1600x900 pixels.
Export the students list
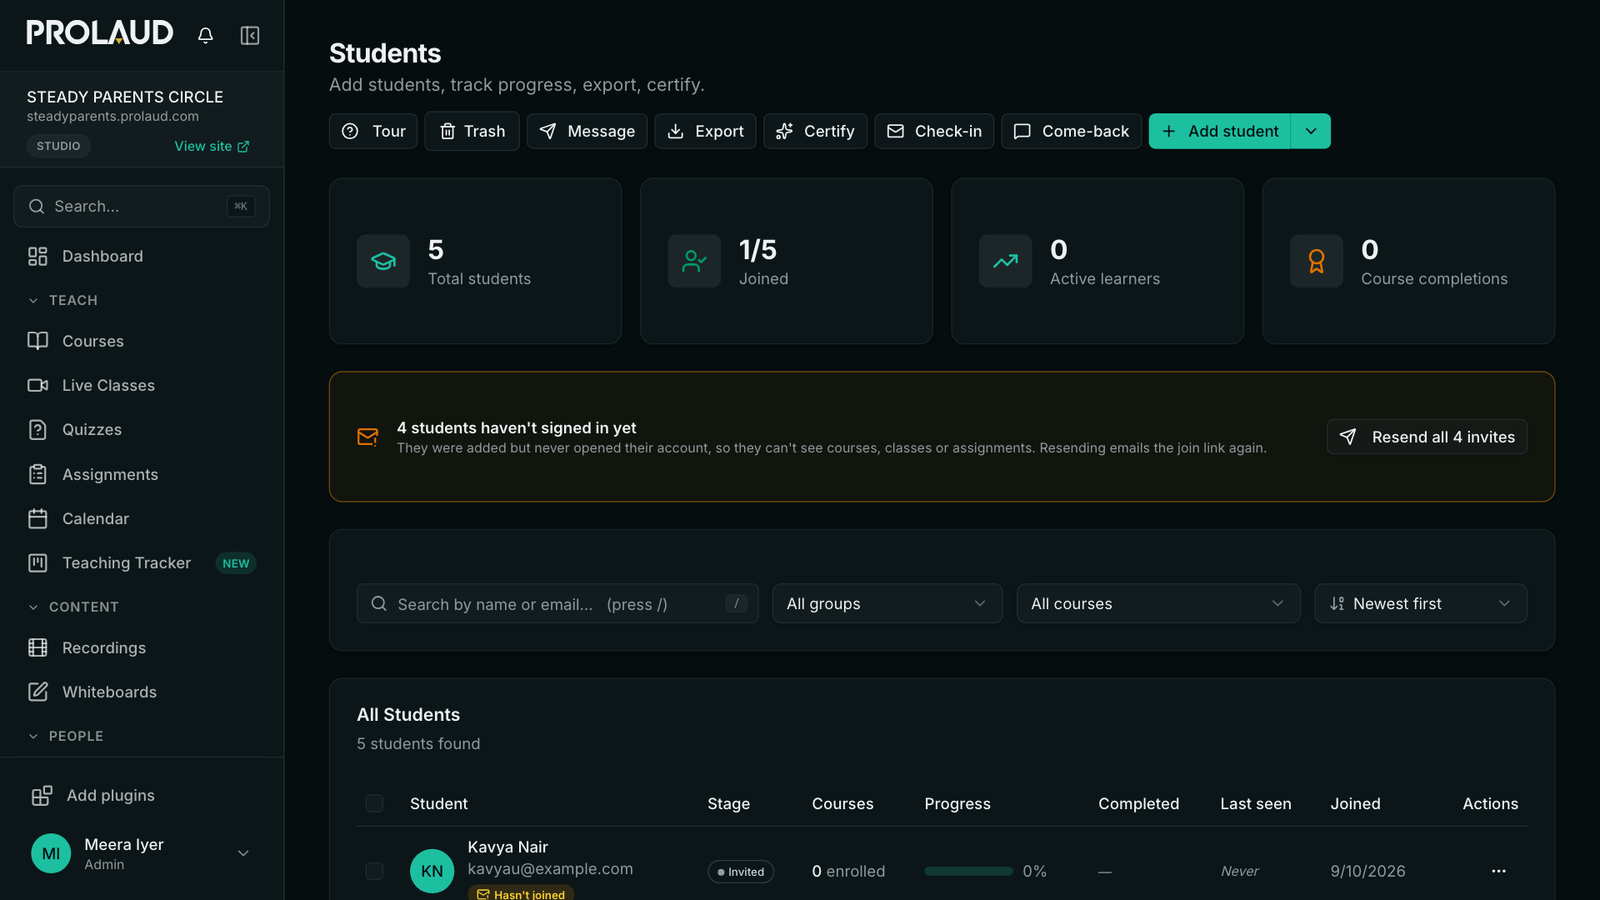[706, 131]
